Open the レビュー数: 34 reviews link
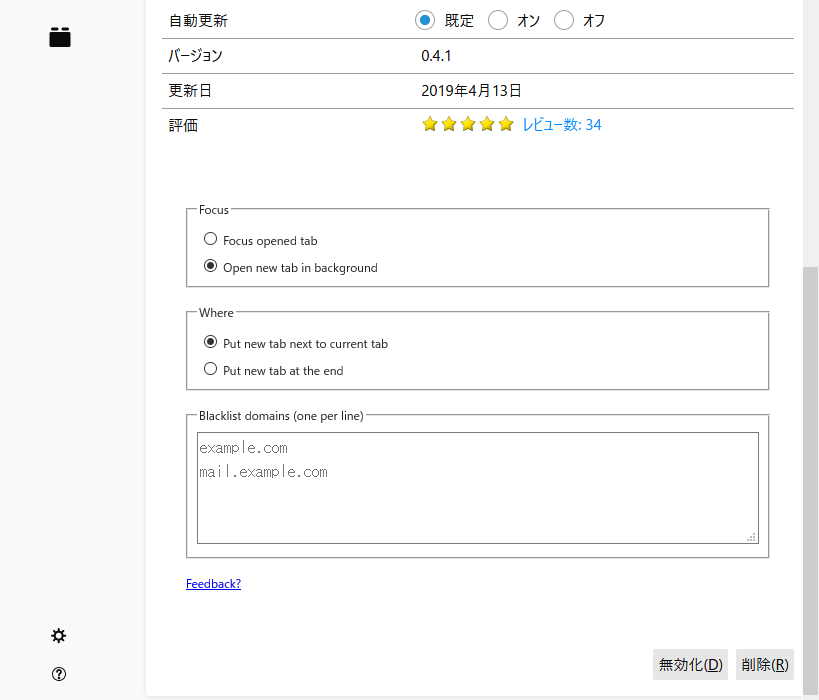The height and width of the screenshot is (700, 819). 561,125
